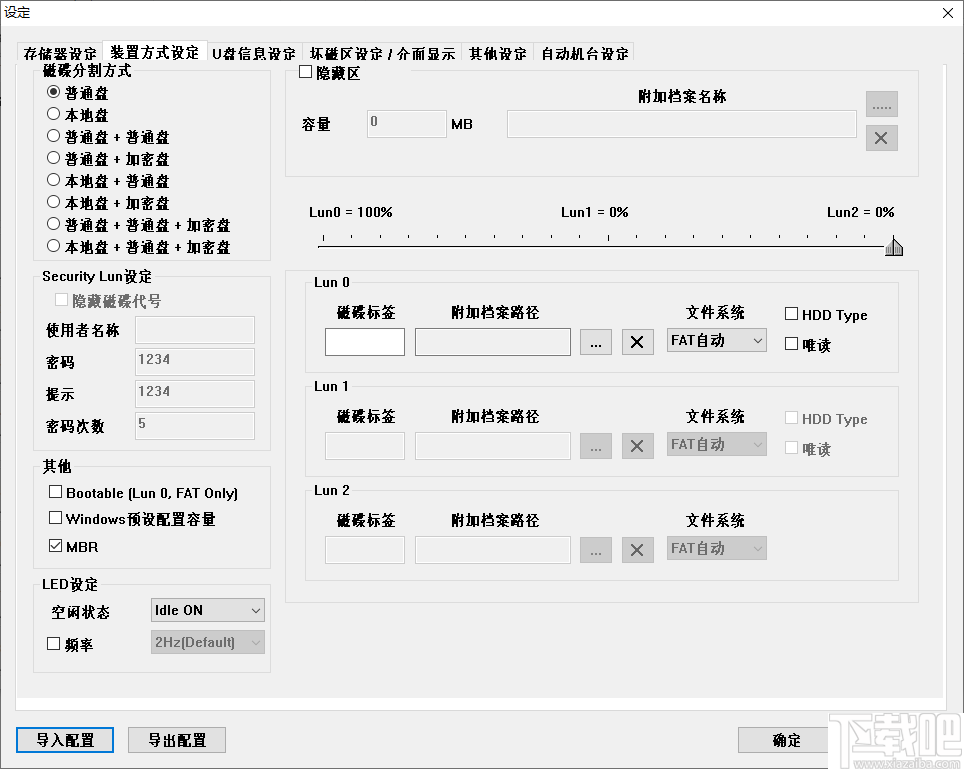Click the 导出配置 button
The width and height of the screenshot is (964, 769).
[x=176, y=740]
